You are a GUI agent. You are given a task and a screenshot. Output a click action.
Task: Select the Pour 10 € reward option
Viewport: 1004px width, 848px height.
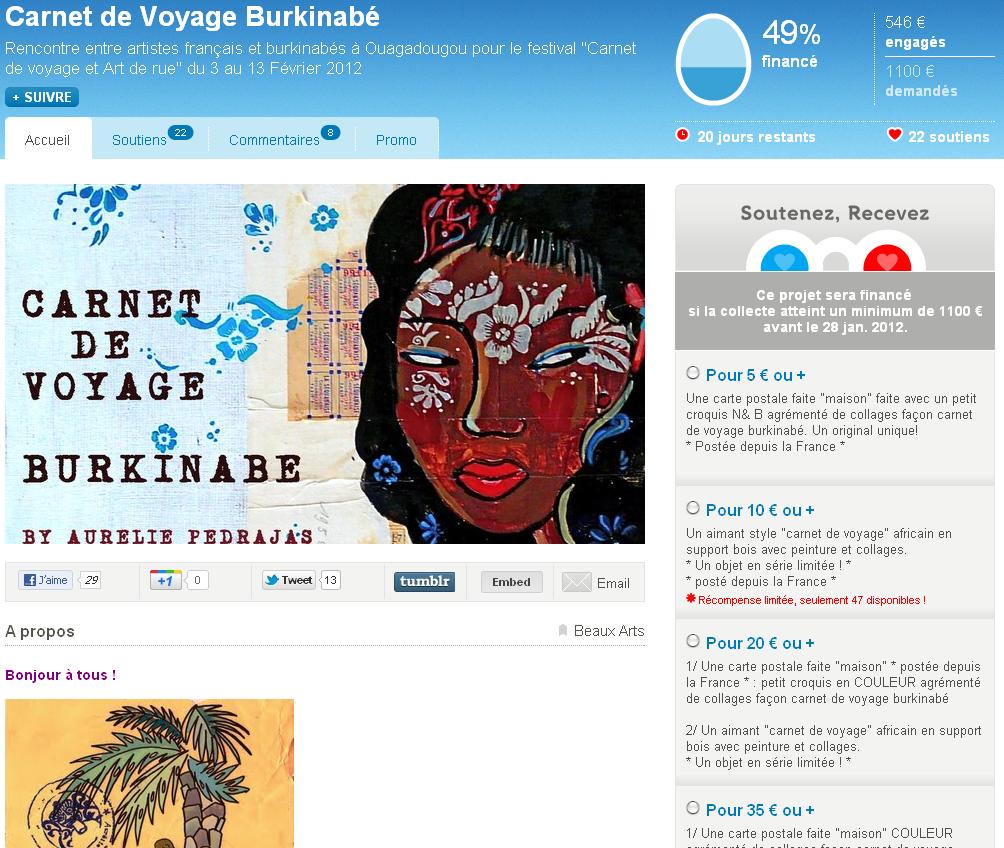point(693,508)
